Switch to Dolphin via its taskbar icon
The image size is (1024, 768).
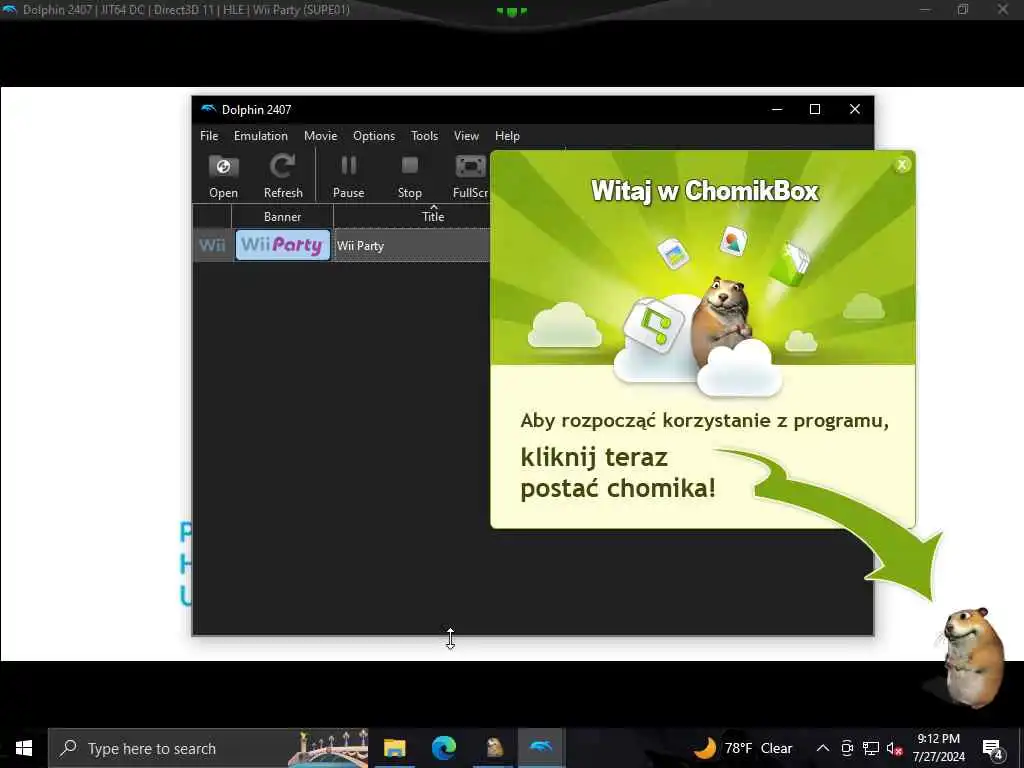point(541,748)
